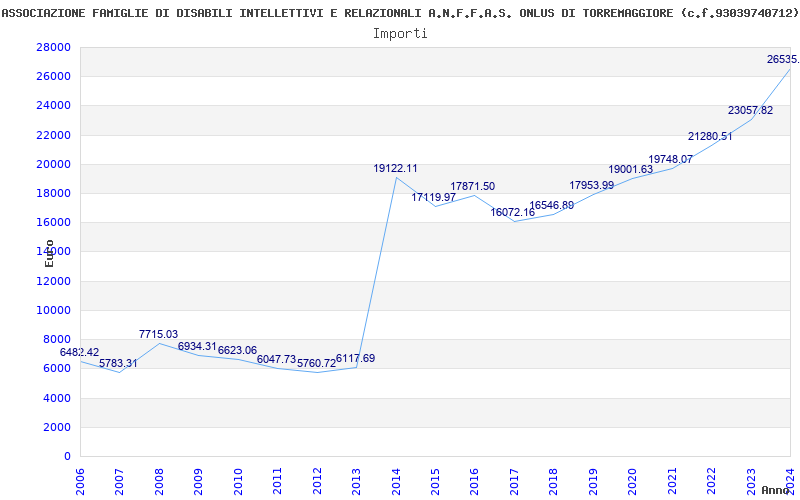Image resolution: width=800 pixels, height=500 pixels.
Task: Click the y-axis value 12000
Action: [54, 281]
